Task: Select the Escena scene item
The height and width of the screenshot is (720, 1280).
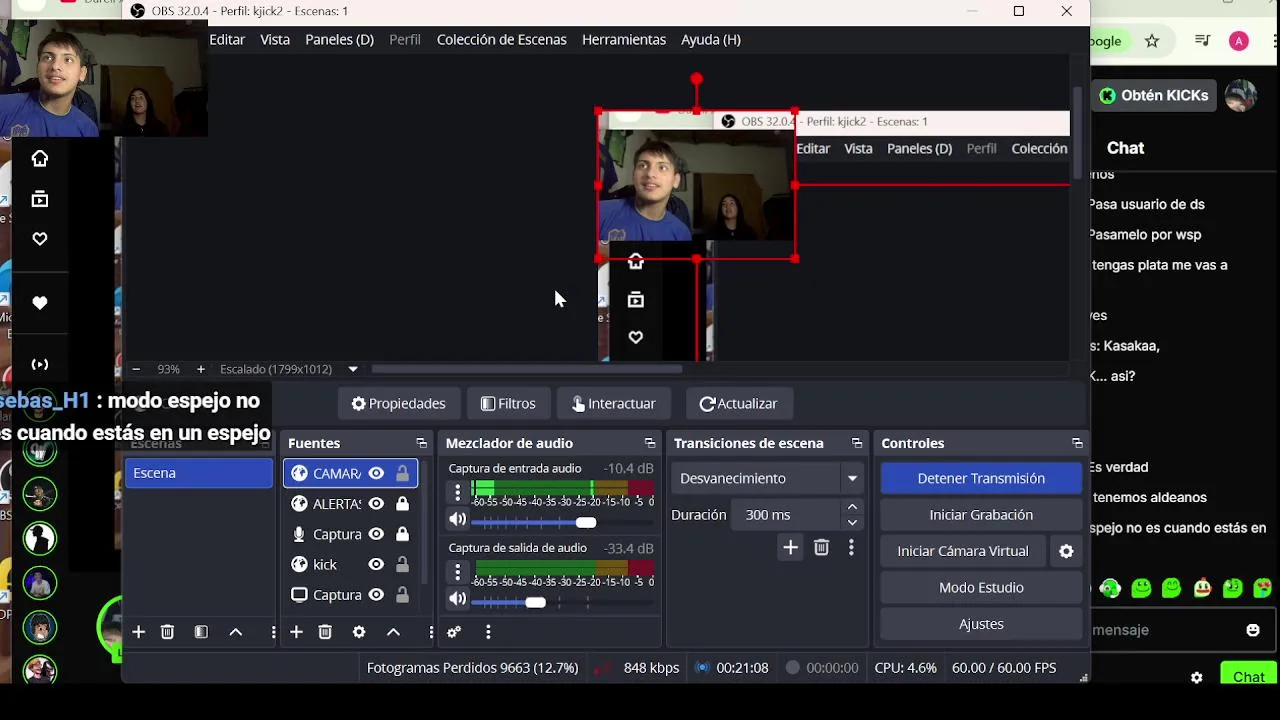Action: click(198, 473)
